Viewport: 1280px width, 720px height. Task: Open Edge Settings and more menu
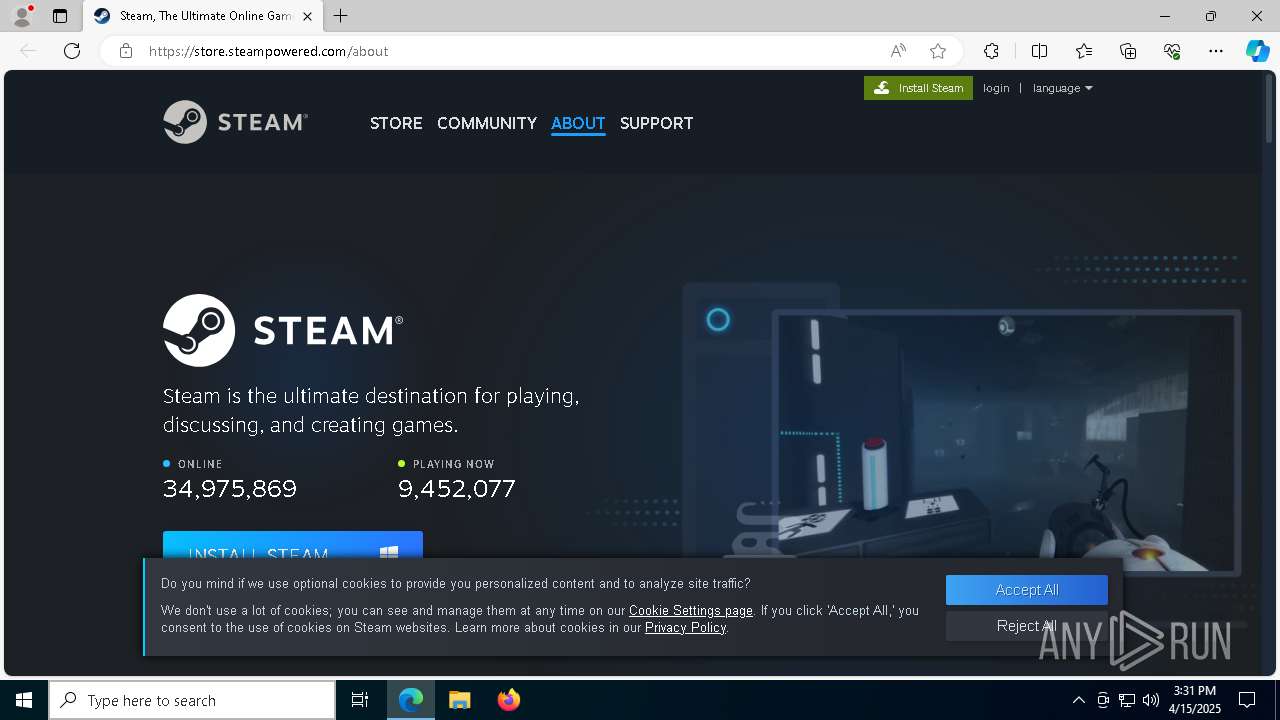pyautogui.click(x=1216, y=51)
